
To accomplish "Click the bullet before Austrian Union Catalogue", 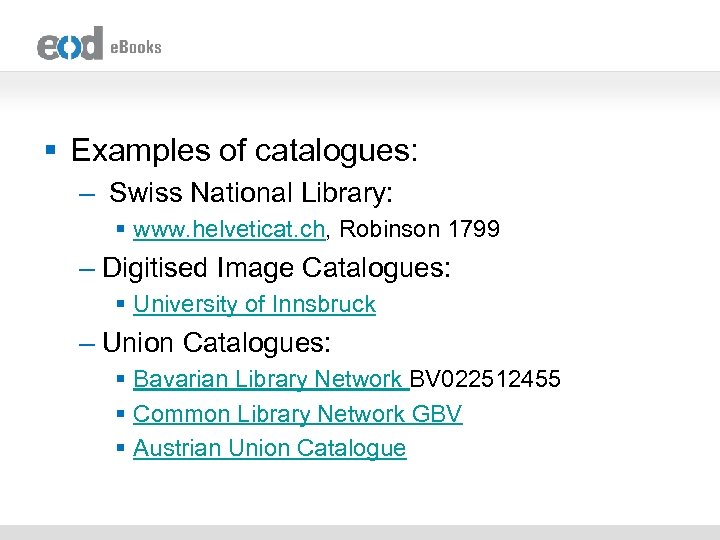I will 122,450.
